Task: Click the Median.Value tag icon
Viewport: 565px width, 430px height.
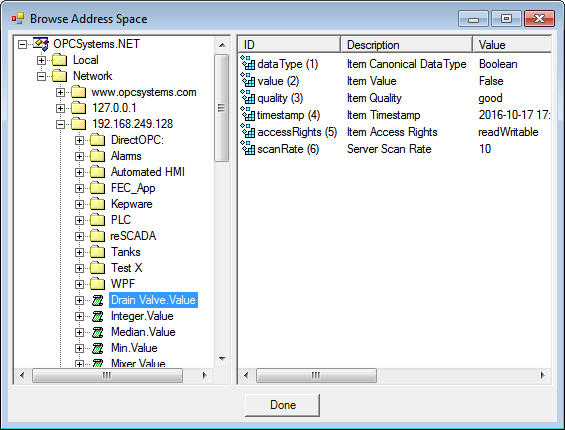Action: pos(98,332)
